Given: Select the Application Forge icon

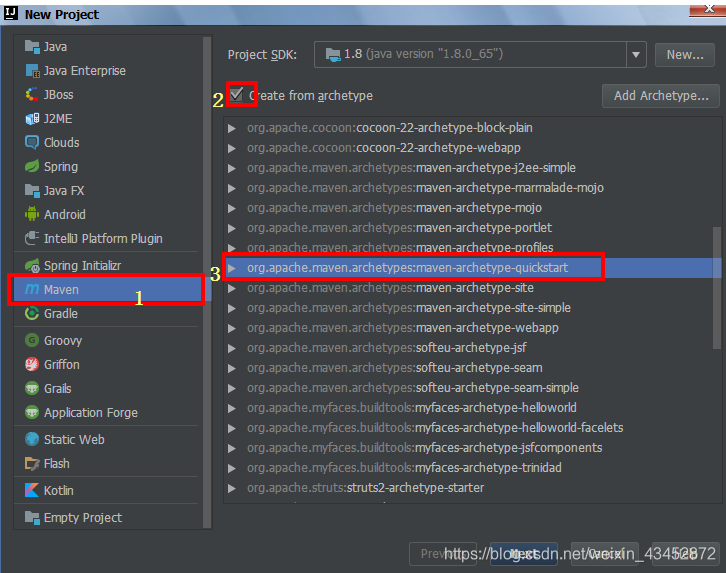Looking at the screenshot, I should coord(32,412).
